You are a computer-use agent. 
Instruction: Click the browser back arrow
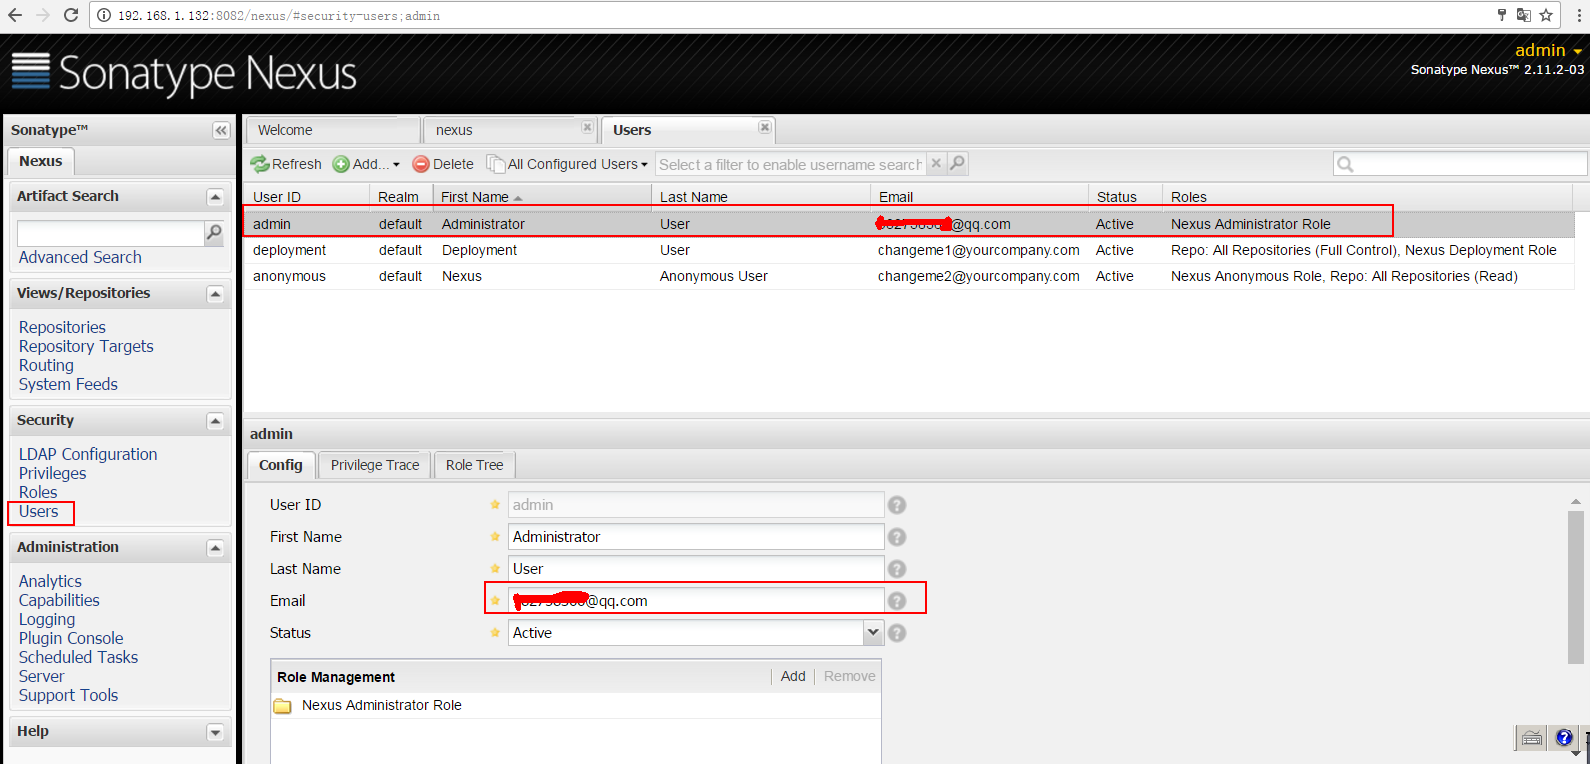[x=15, y=15]
